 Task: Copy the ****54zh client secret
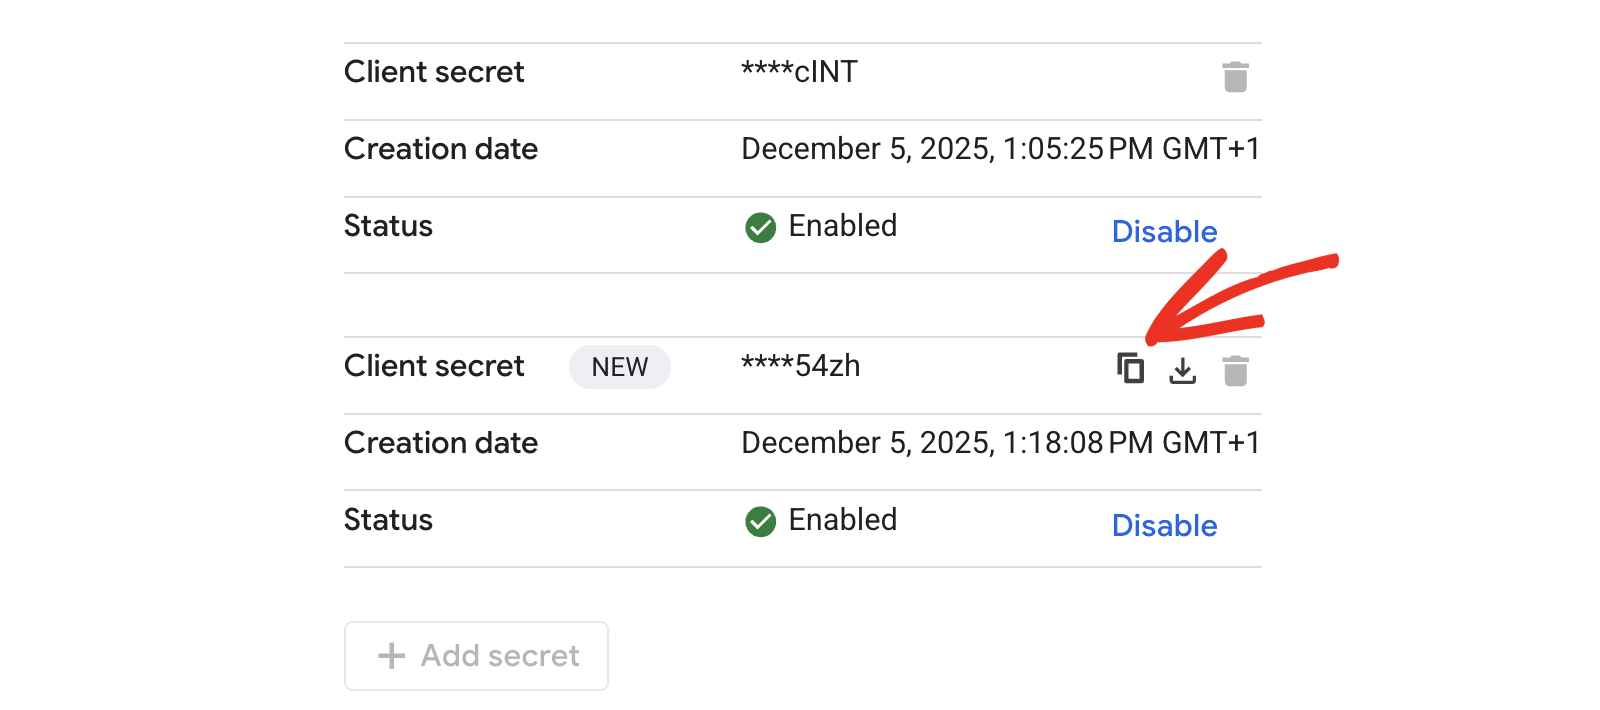coord(1130,369)
